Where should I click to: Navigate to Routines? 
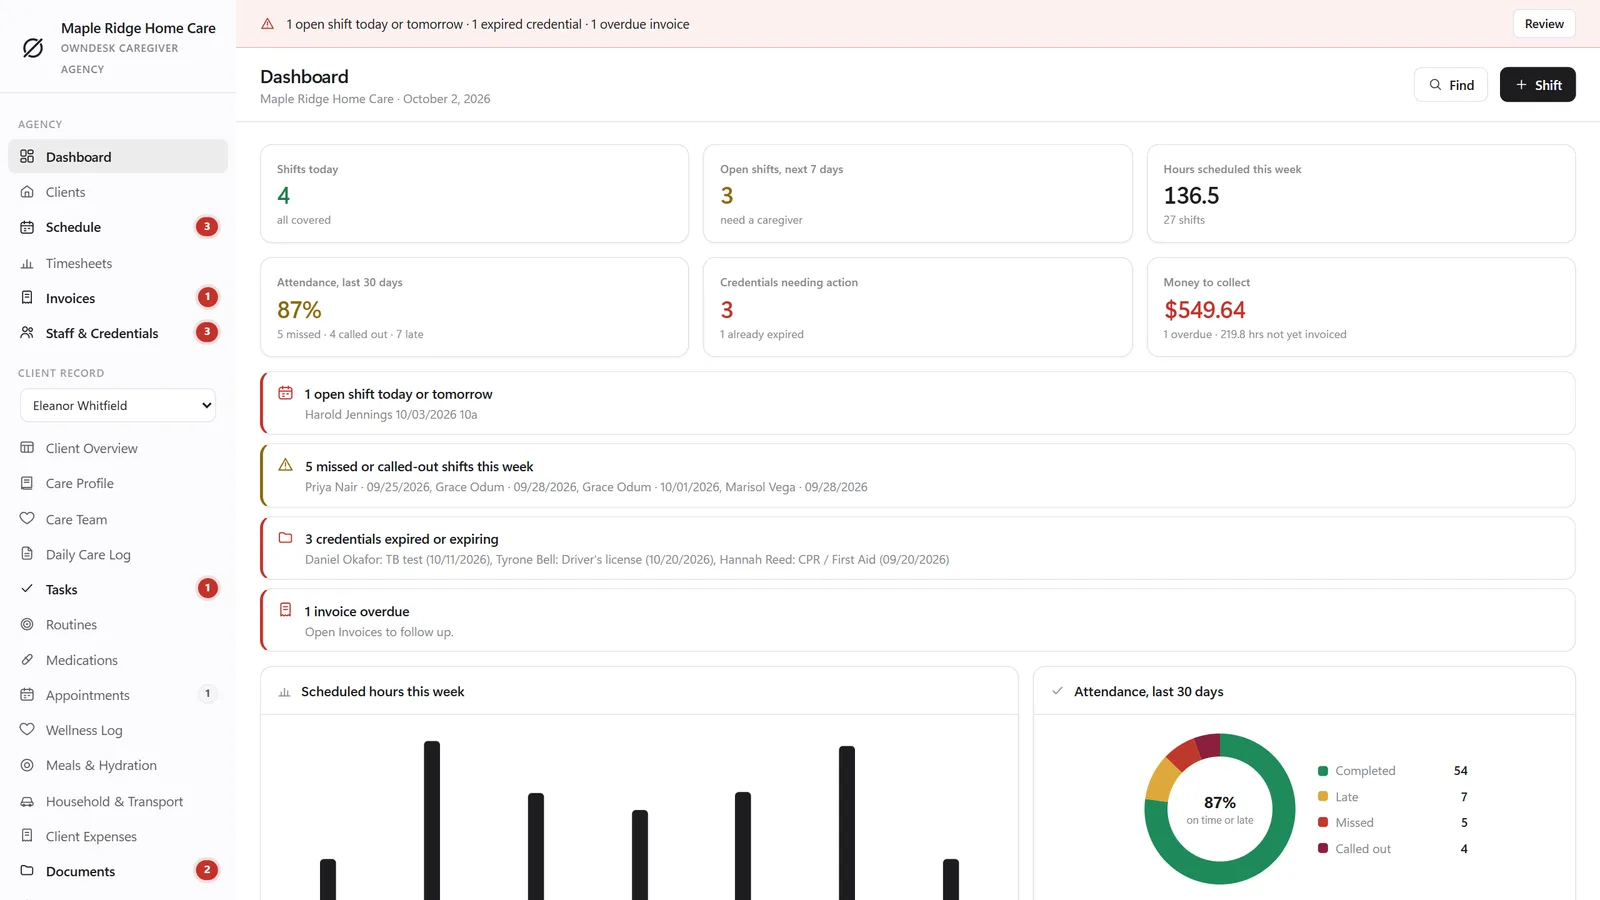tap(118, 624)
